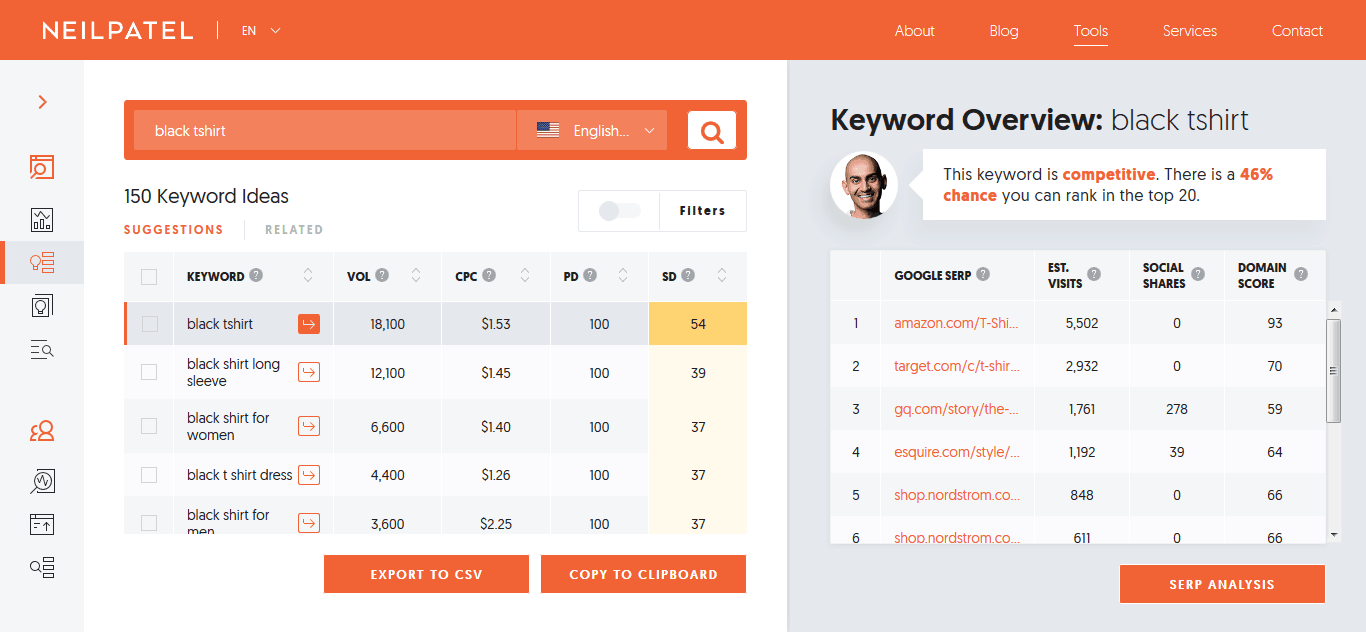Open the overview magnifier icon in sidebar
The height and width of the screenshot is (632, 1366).
point(42,167)
